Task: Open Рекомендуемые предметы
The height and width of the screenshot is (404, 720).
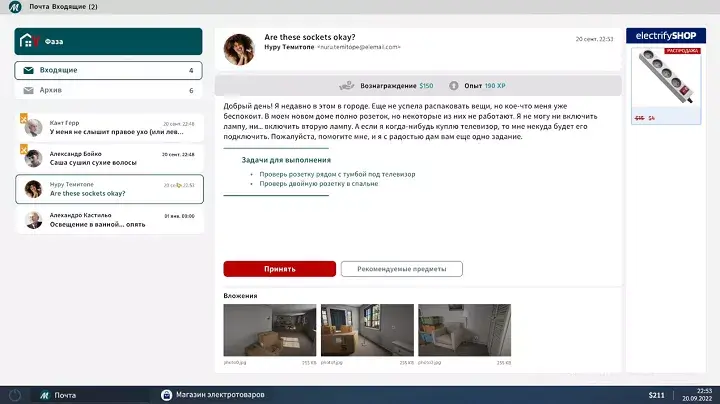Action: (x=401, y=269)
